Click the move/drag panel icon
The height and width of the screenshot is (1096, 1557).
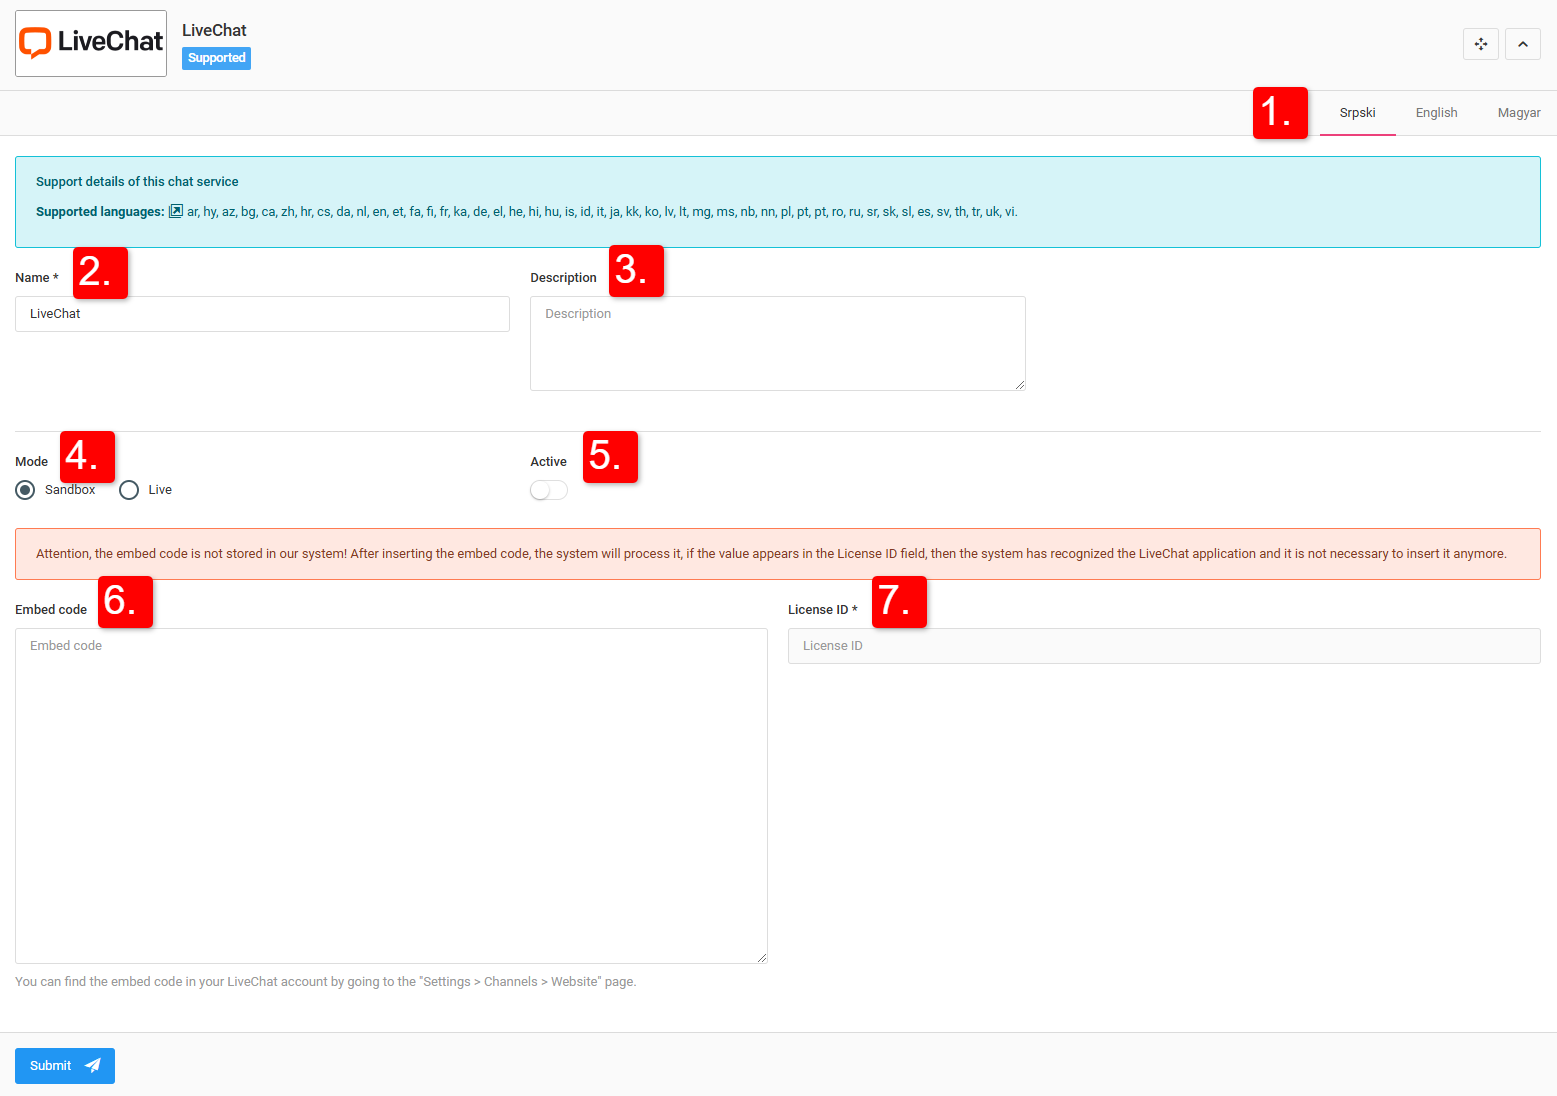click(1480, 44)
